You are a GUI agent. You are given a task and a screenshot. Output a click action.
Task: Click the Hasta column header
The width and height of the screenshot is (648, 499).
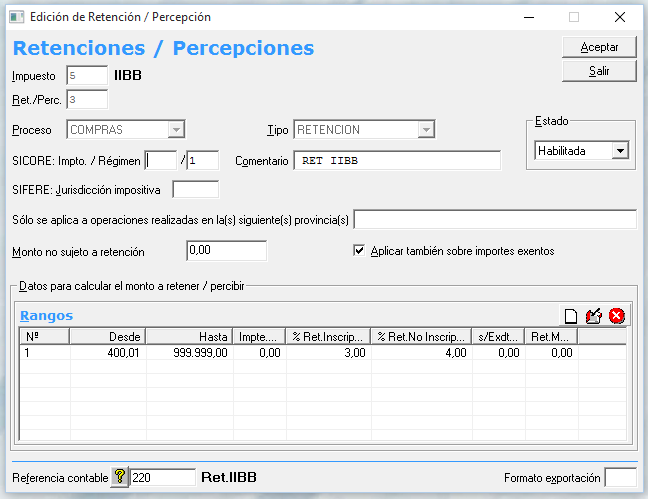coord(189,337)
